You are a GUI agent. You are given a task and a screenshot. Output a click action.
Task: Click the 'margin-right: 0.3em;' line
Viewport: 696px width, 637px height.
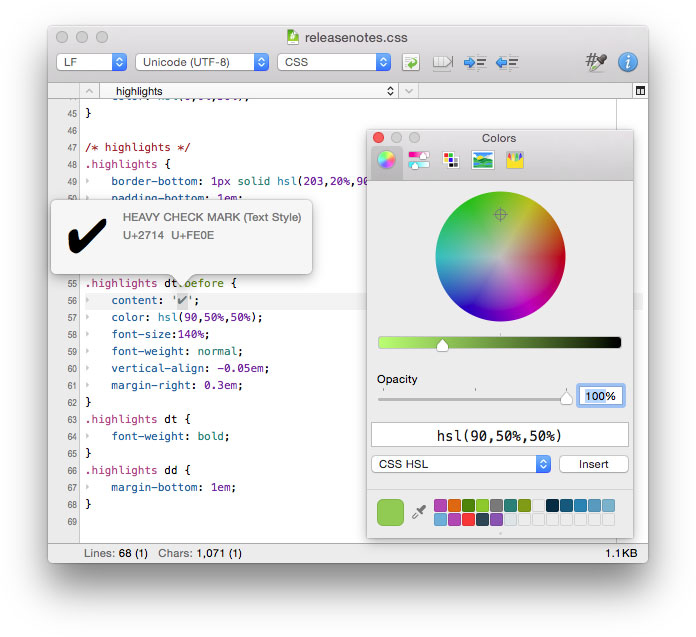tap(177, 385)
